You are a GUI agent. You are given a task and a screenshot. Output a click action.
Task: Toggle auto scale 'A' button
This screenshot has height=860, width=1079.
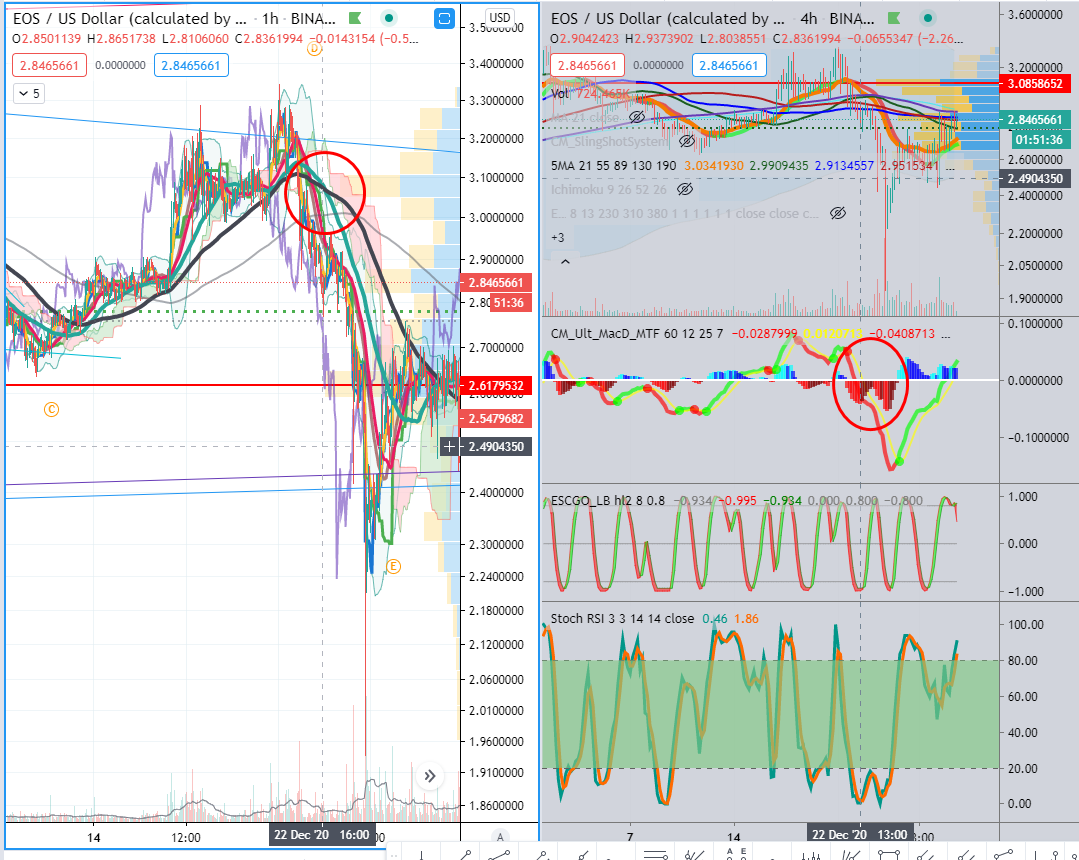pyautogui.click(x=500, y=837)
